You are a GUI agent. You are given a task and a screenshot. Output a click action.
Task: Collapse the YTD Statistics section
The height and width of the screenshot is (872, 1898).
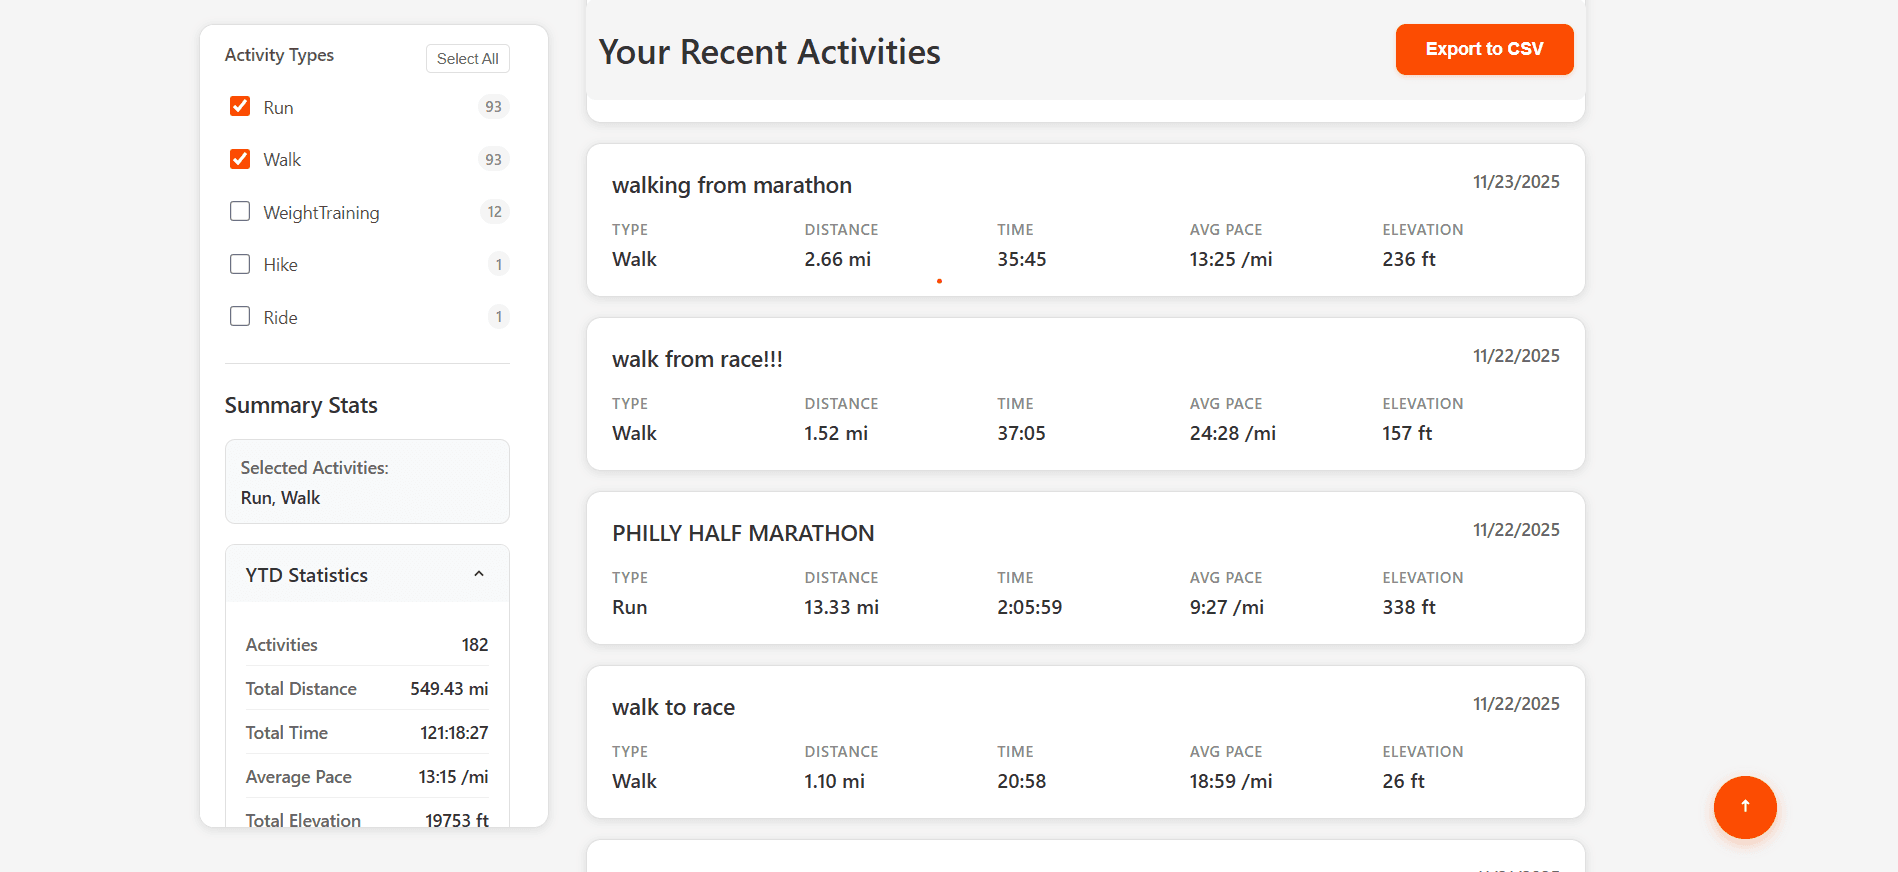[479, 573]
